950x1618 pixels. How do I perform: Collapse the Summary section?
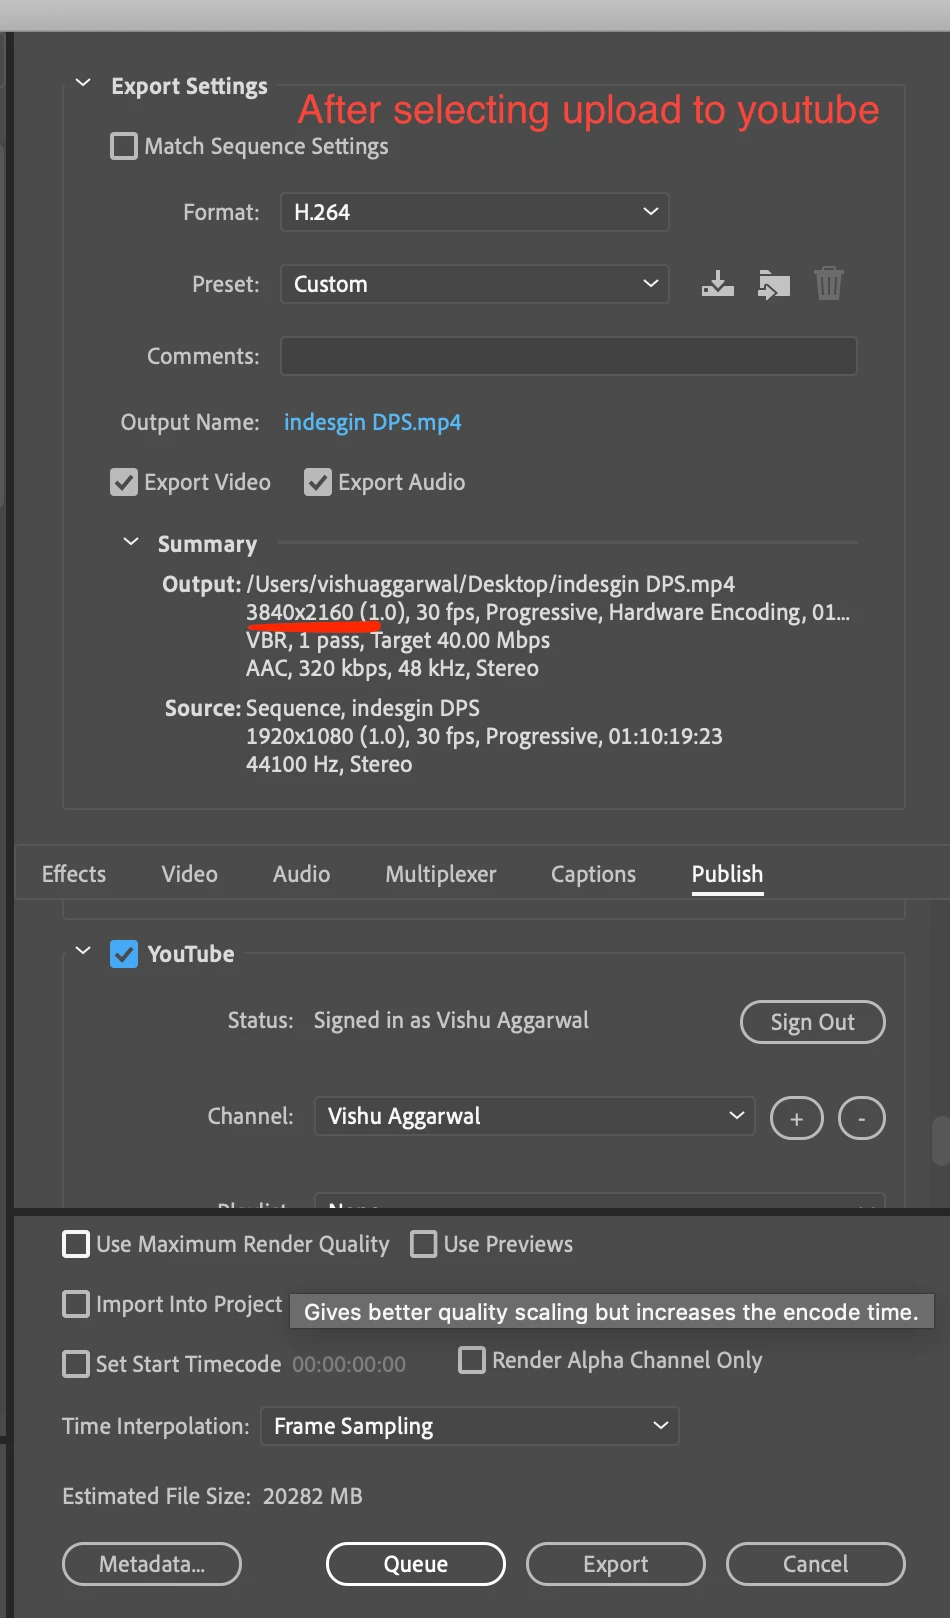coord(130,542)
